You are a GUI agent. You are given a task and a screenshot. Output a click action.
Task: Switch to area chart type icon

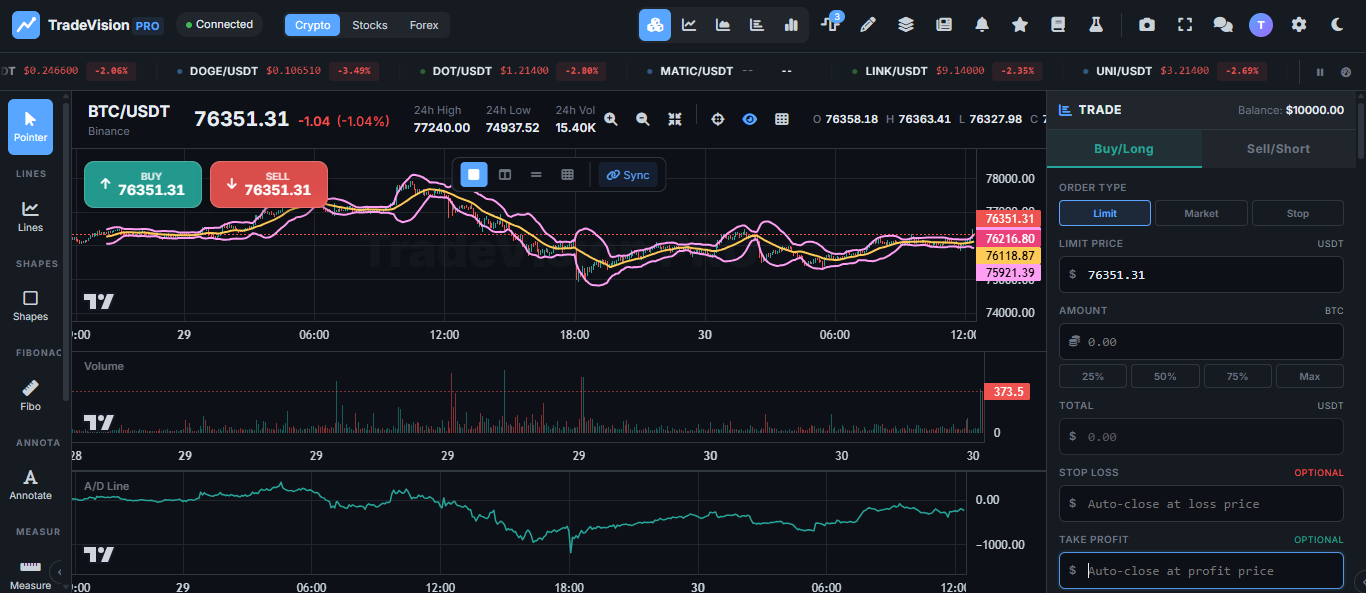click(723, 25)
